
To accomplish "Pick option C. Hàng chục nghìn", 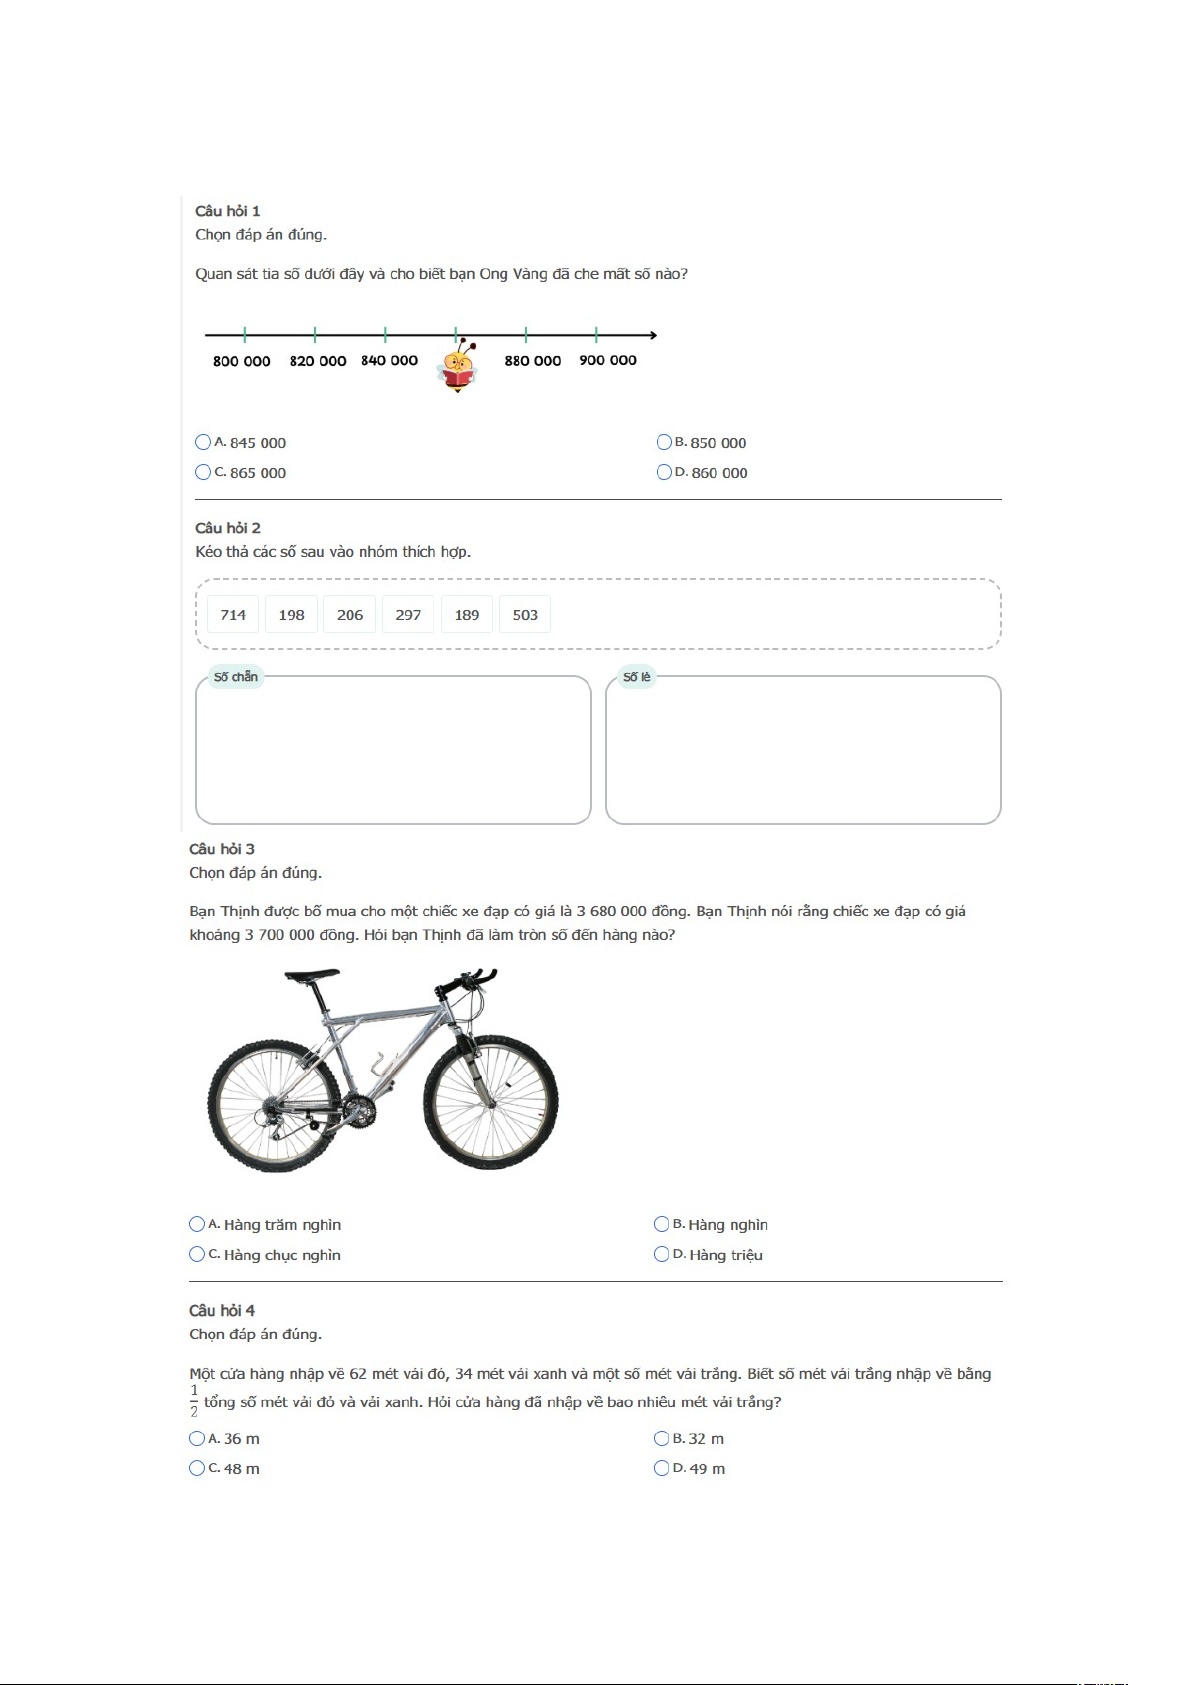I will pos(197,1254).
